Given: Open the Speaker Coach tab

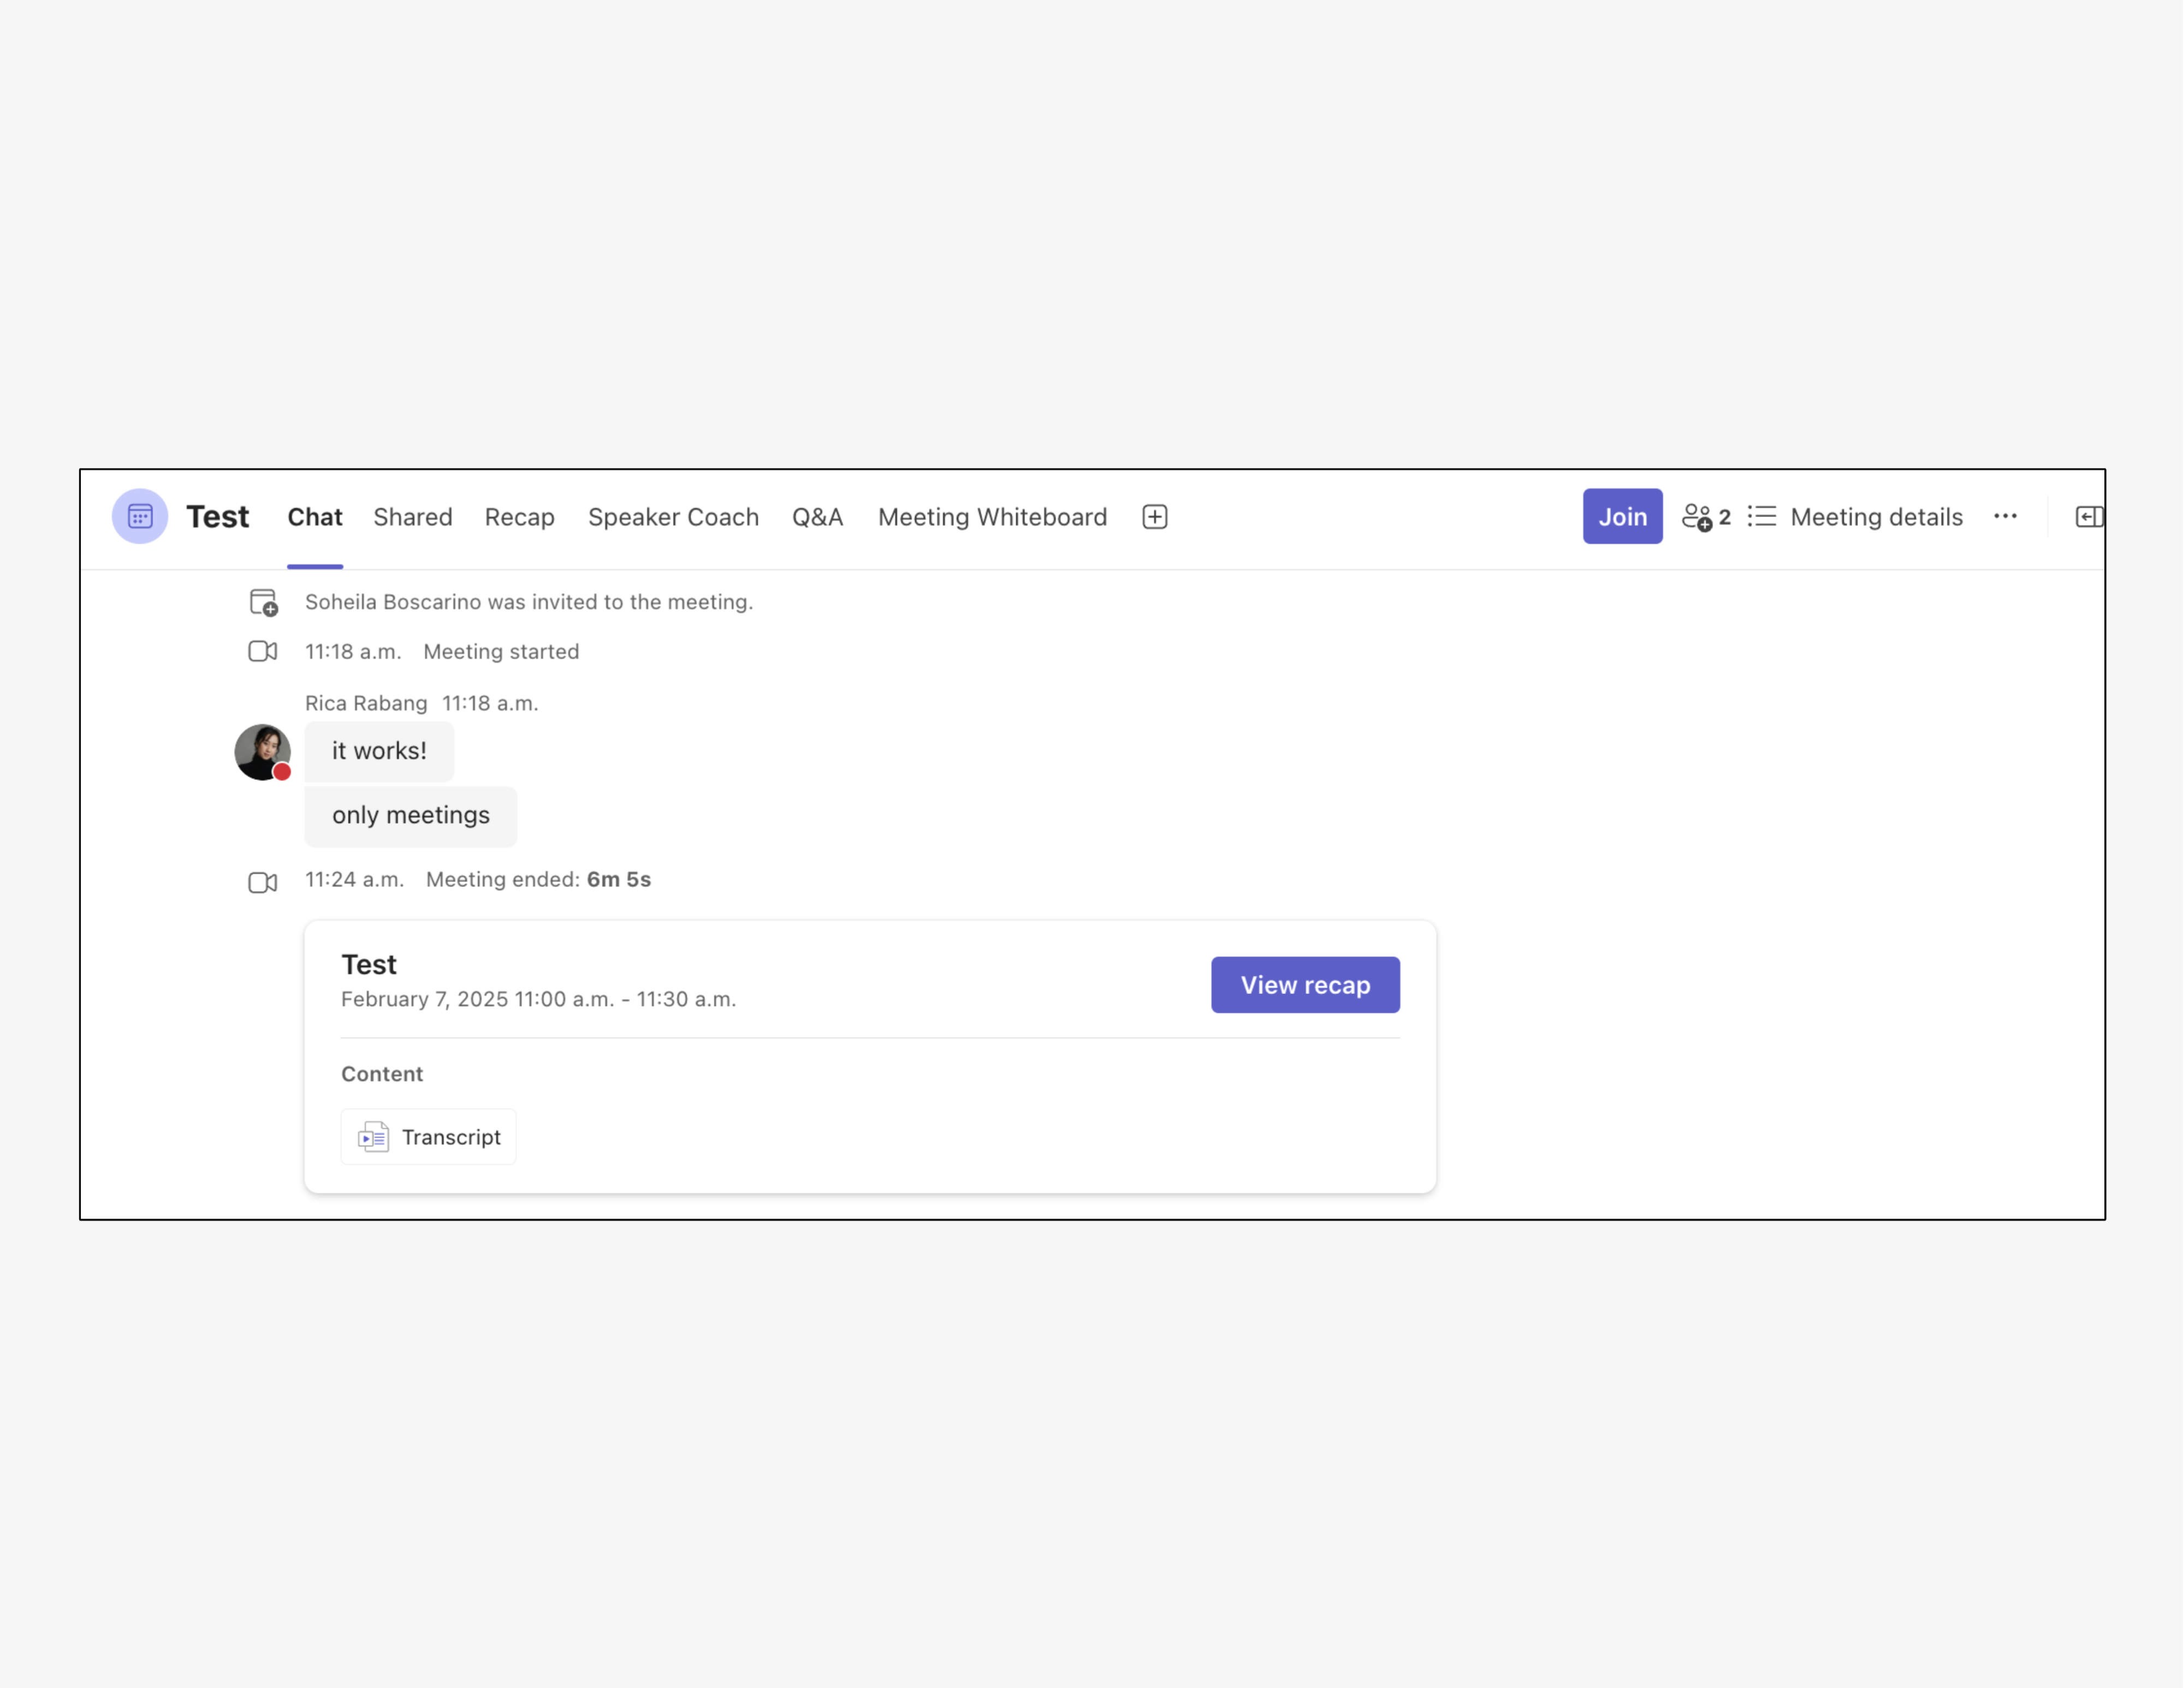Looking at the screenshot, I should pyautogui.click(x=673, y=517).
